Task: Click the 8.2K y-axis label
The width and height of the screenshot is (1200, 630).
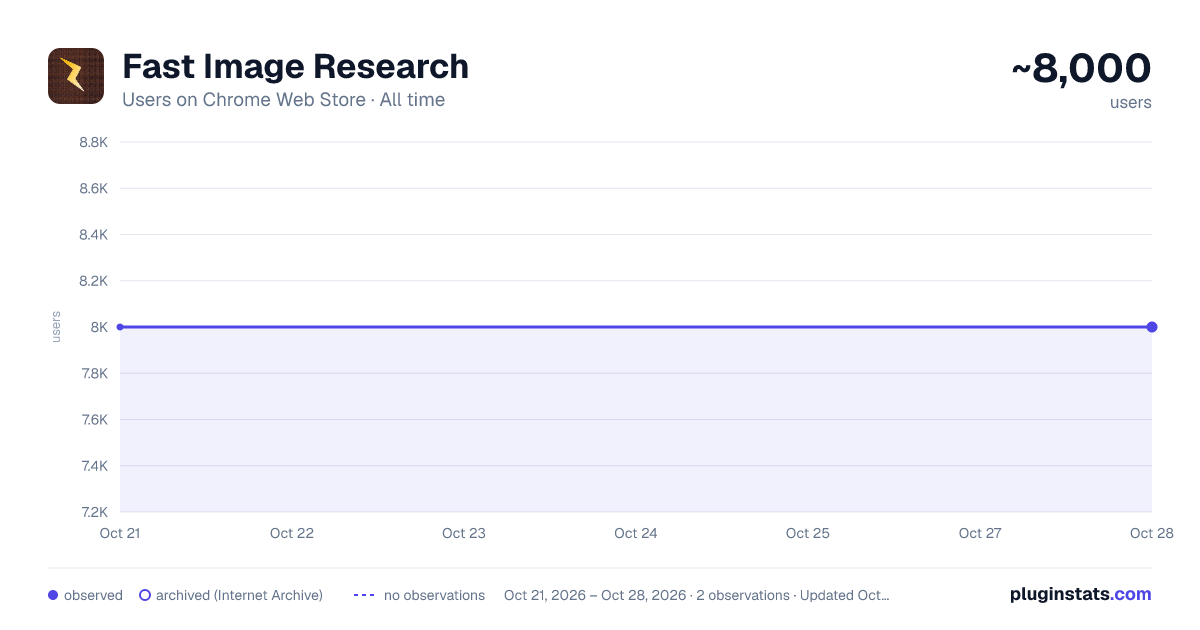Action: click(x=93, y=281)
